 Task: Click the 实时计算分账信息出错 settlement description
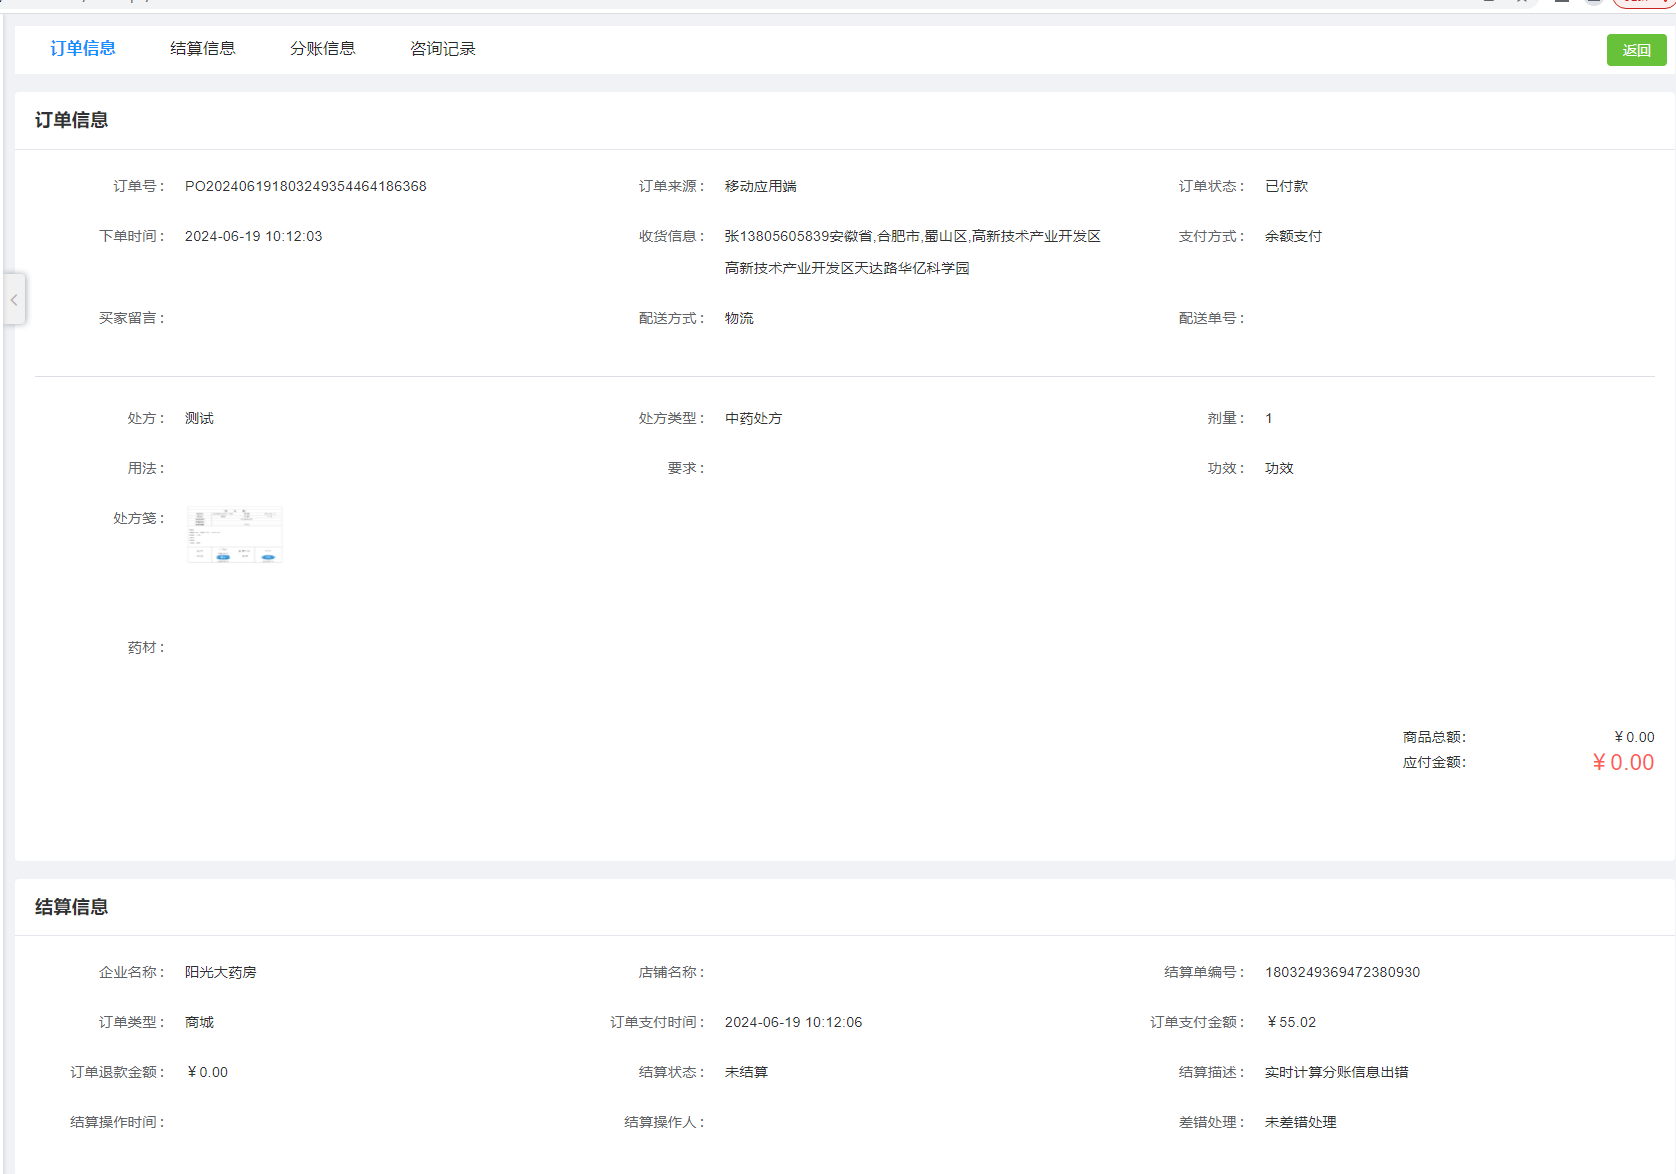(x=1336, y=1072)
